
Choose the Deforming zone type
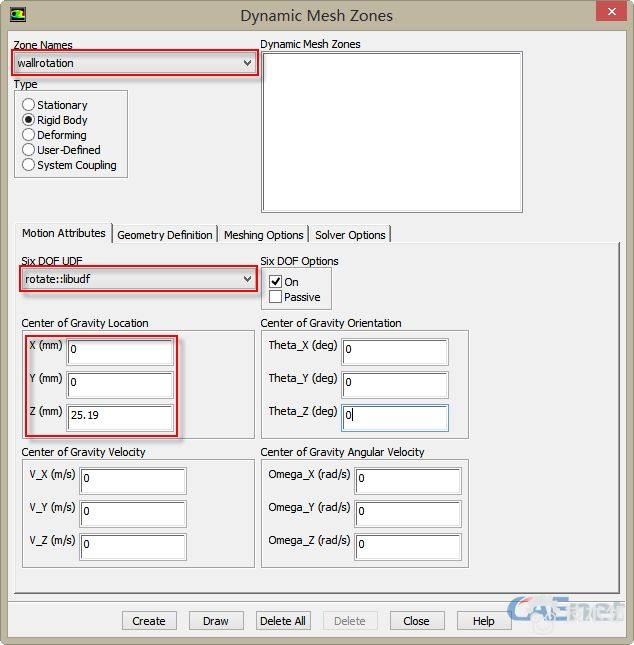click(29, 135)
